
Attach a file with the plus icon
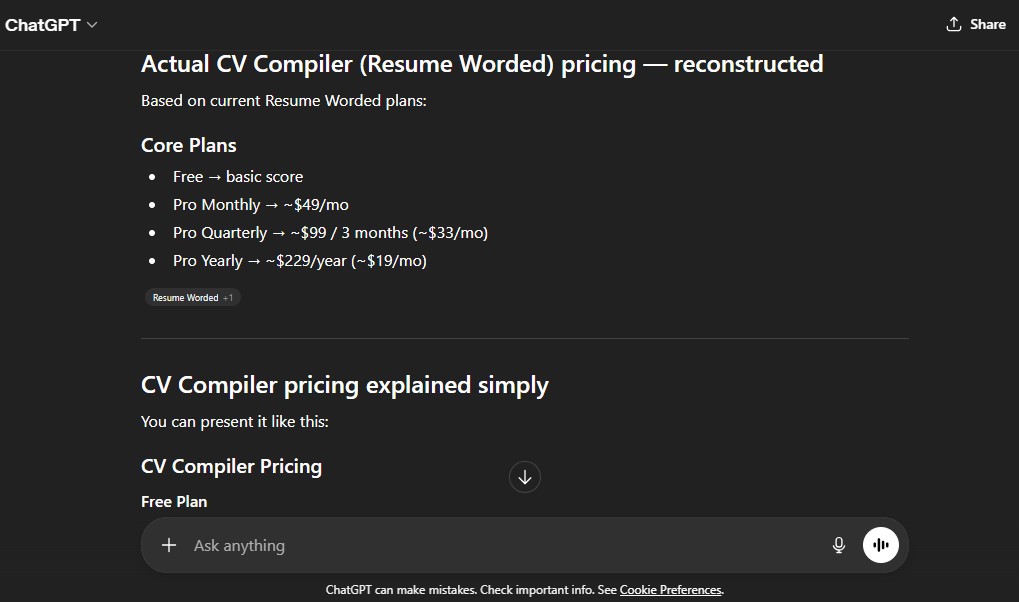[168, 544]
